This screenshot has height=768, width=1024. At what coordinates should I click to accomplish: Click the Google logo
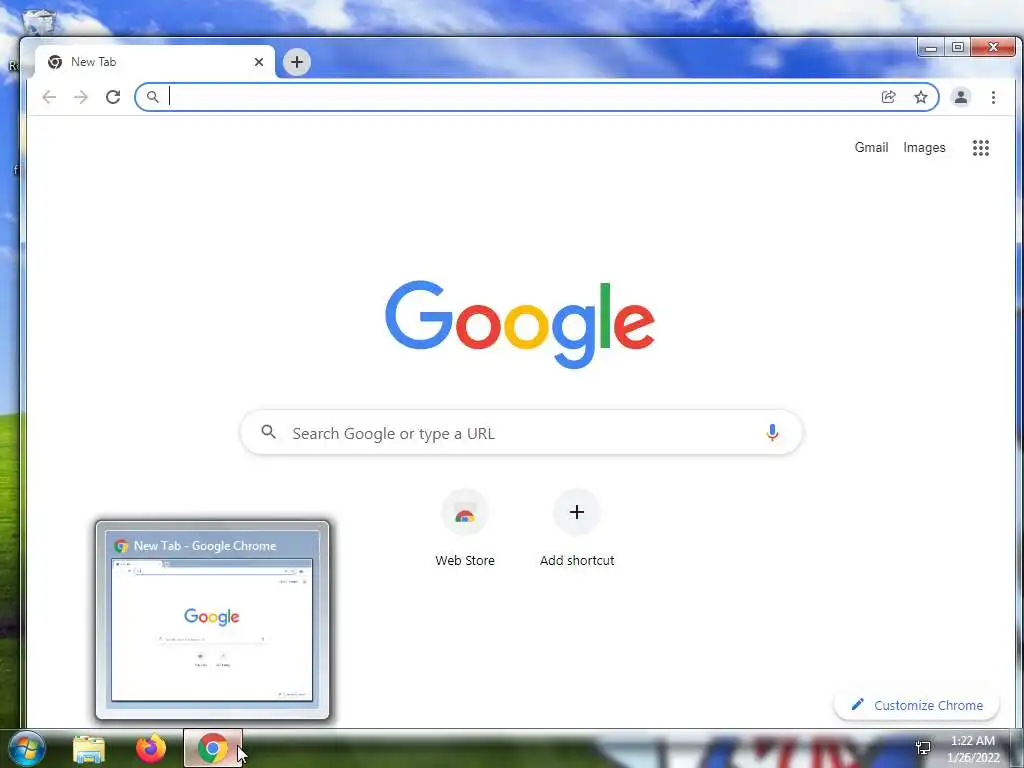(520, 325)
